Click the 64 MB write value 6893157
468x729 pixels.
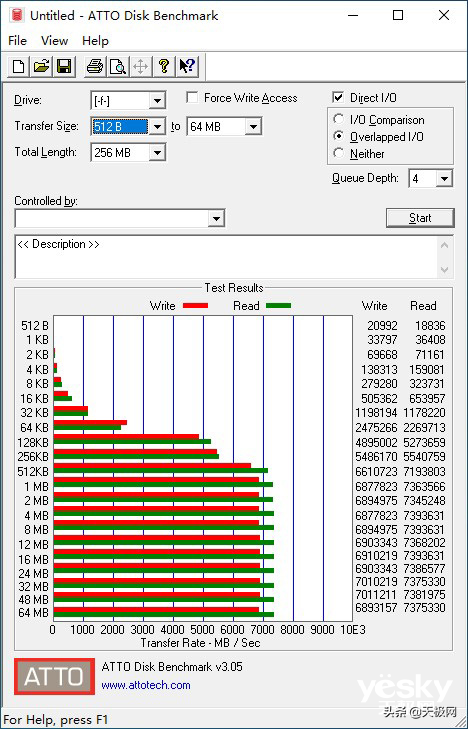tap(377, 608)
